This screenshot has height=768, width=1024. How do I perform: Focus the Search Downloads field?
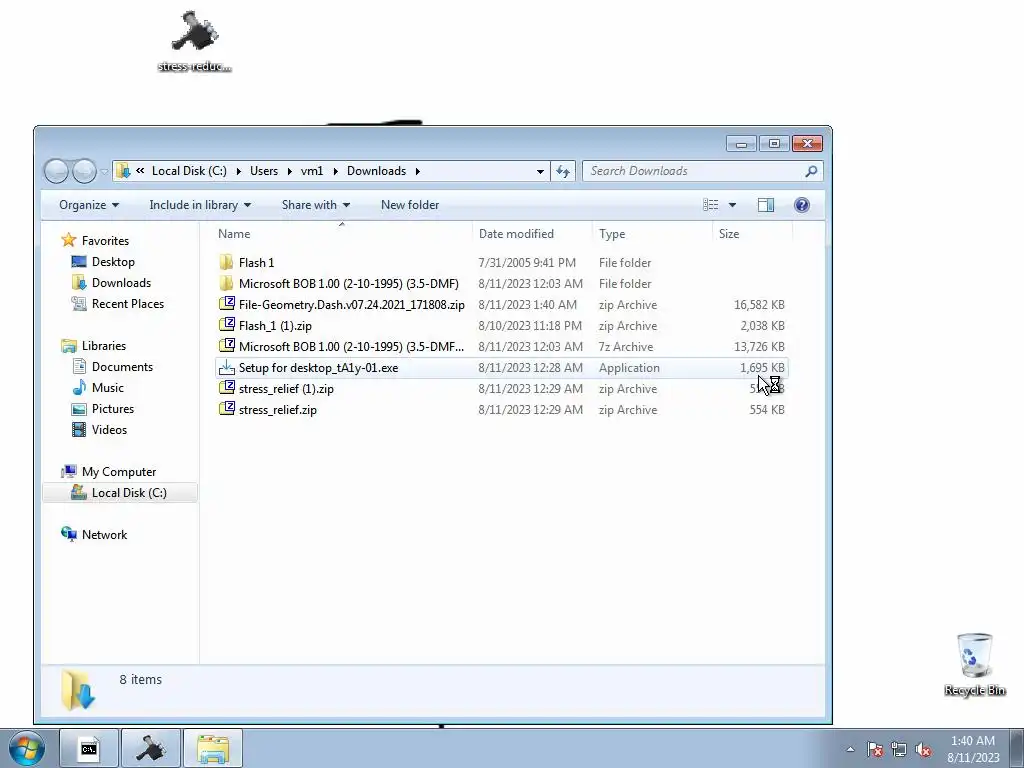[x=702, y=171]
